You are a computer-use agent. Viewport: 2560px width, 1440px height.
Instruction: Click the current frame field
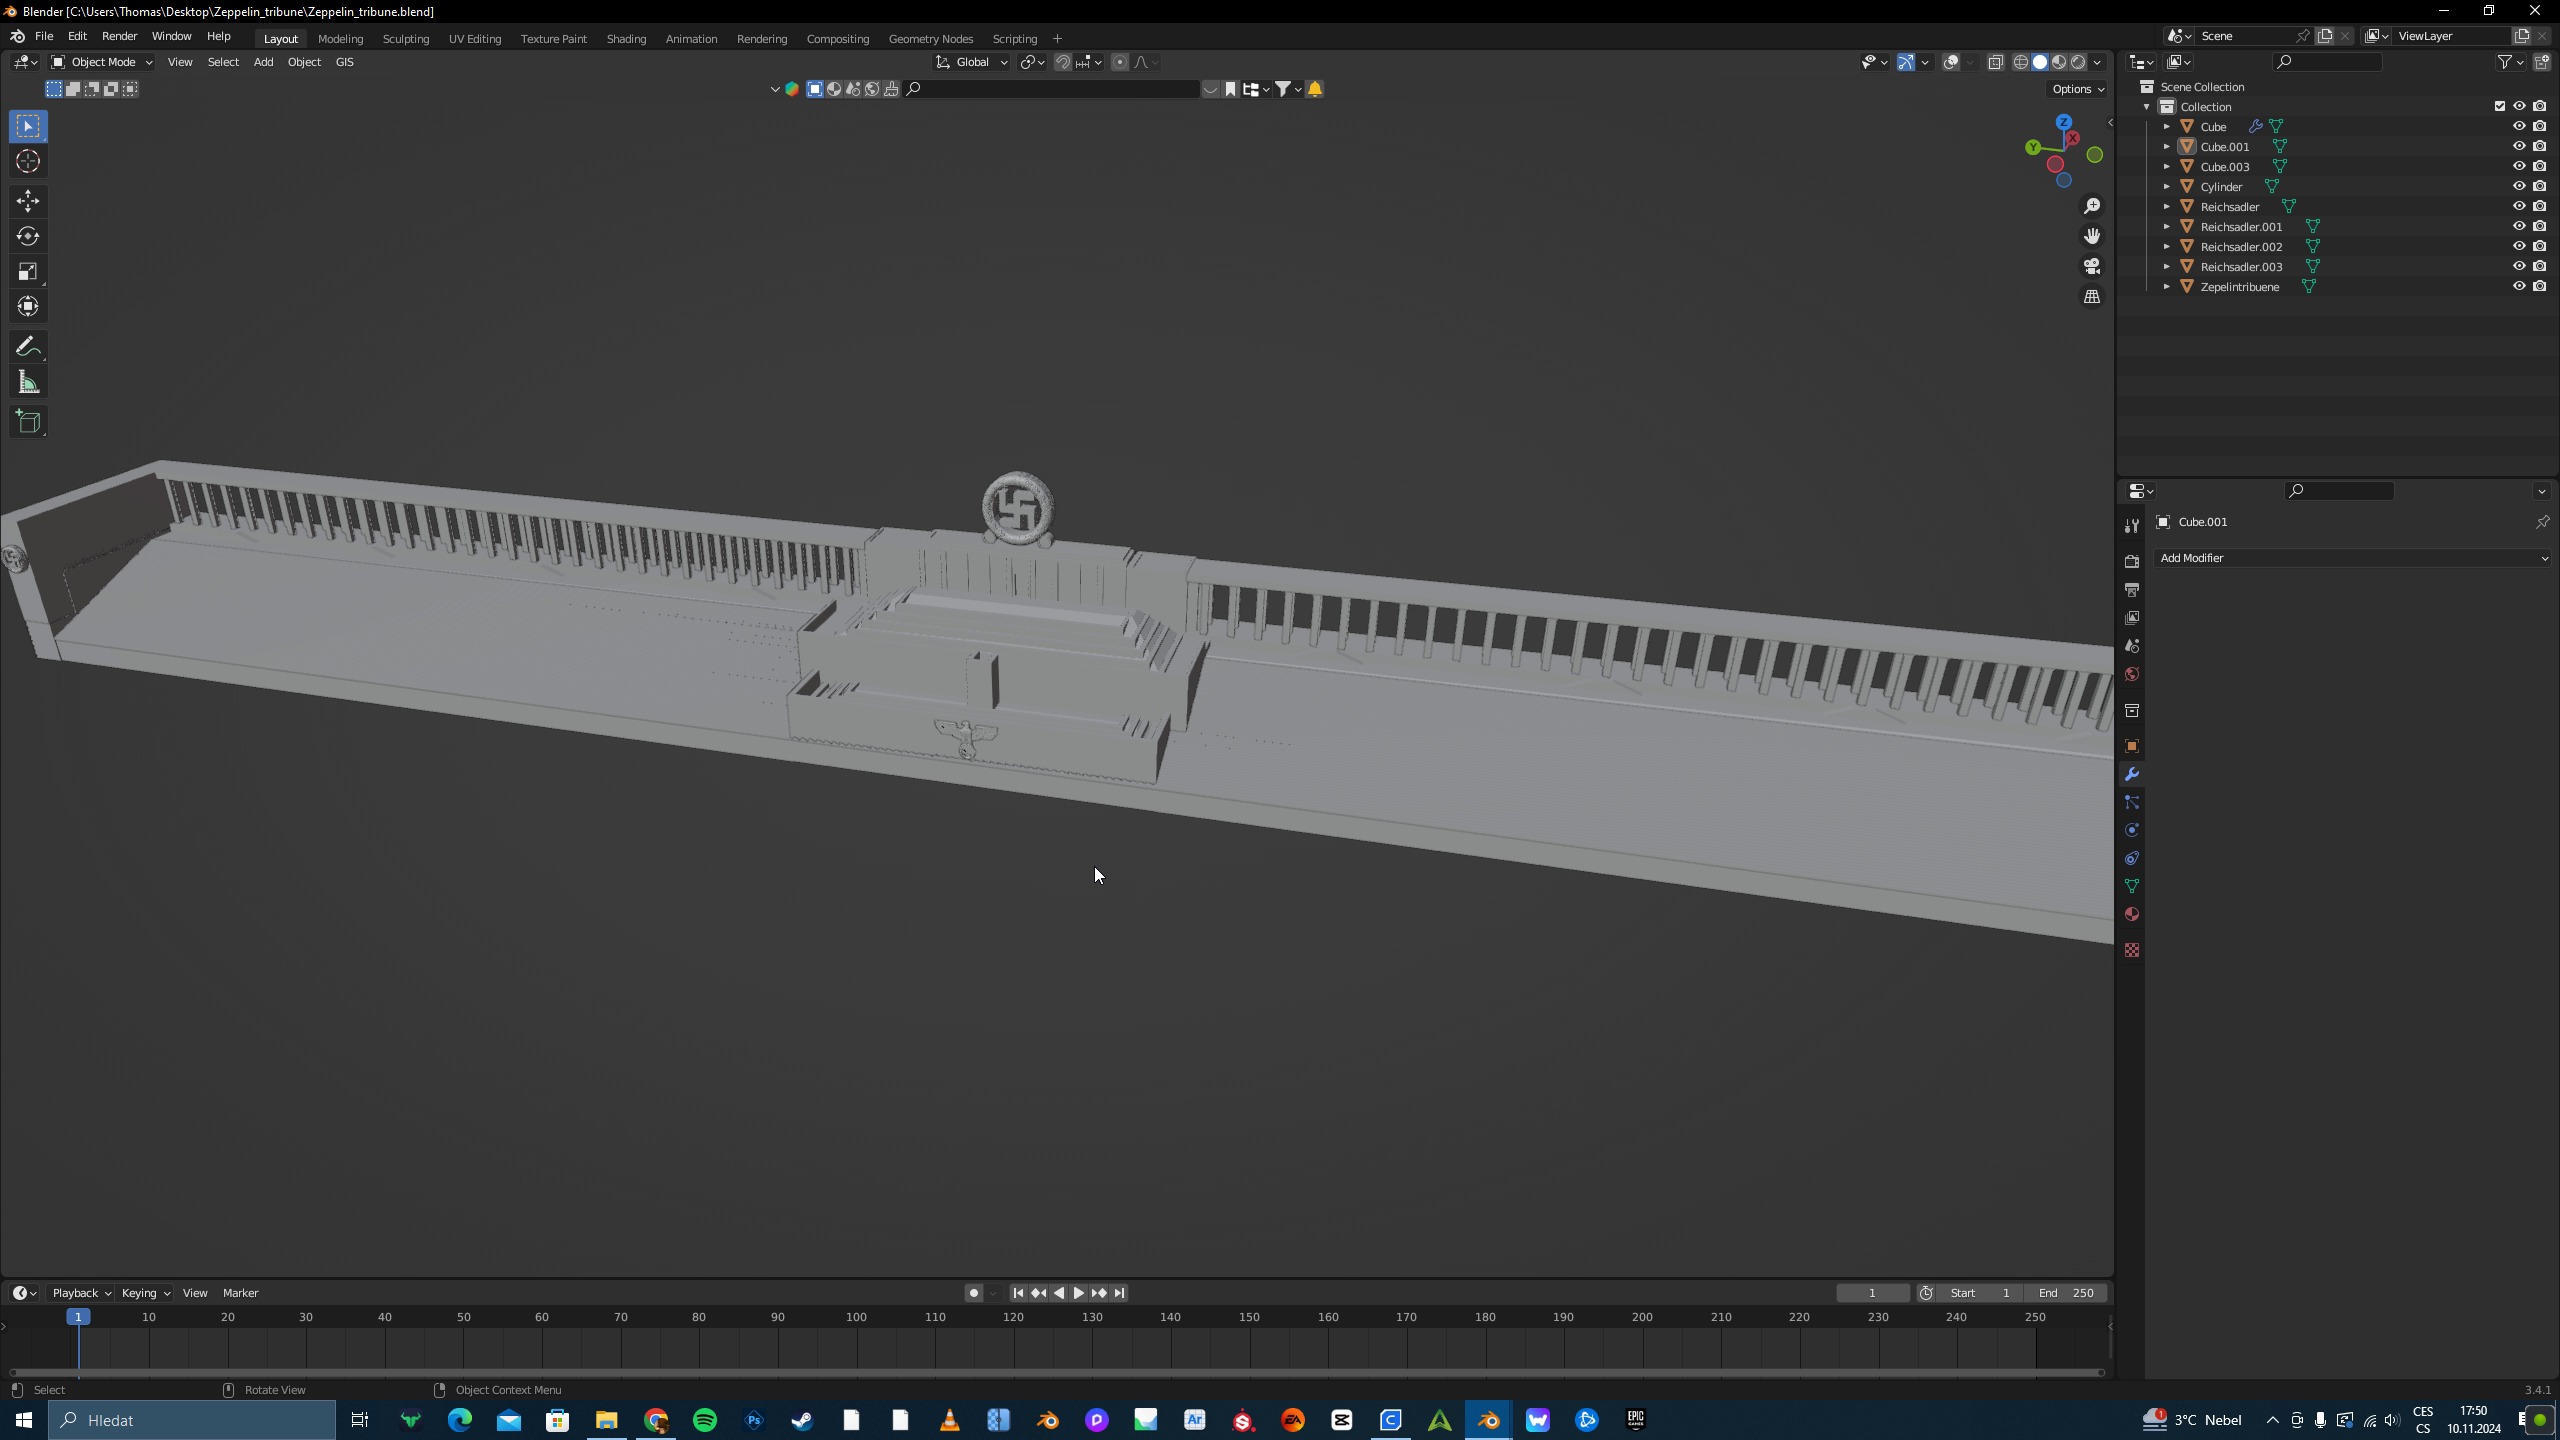(x=1872, y=1293)
